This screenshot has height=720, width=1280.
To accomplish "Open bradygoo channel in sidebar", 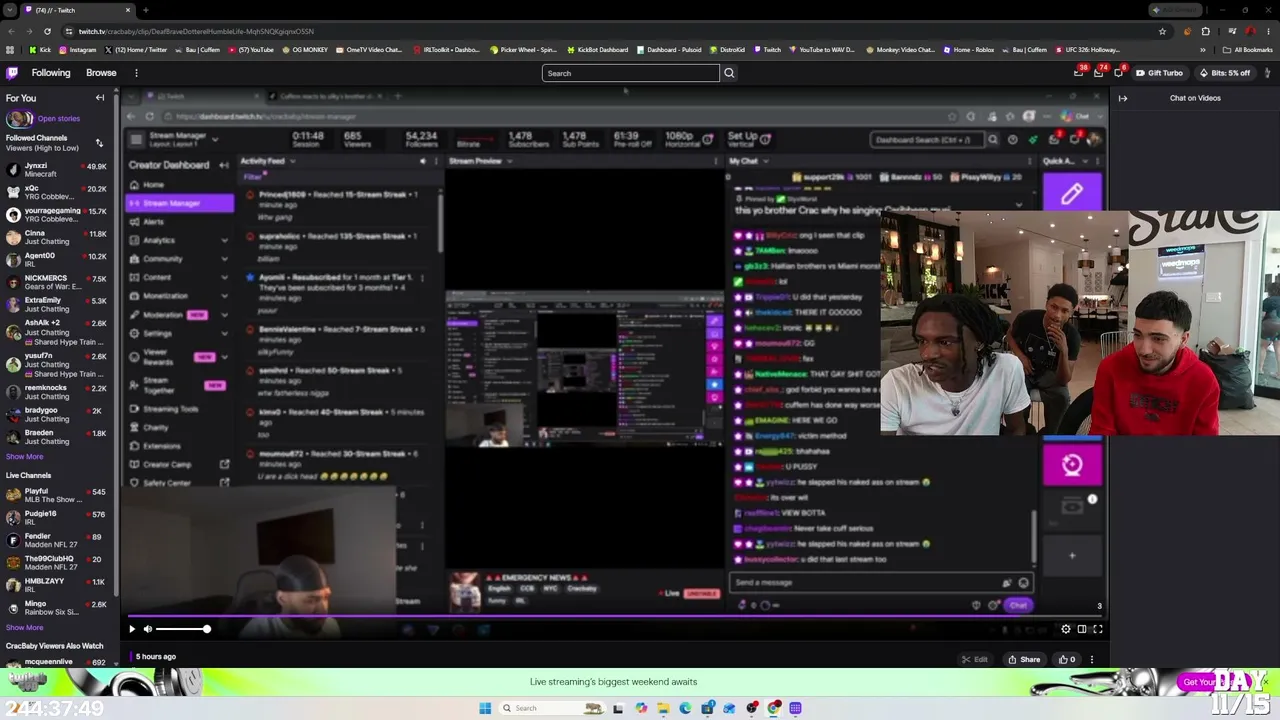I will pyautogui.click(x=56, y=415).
